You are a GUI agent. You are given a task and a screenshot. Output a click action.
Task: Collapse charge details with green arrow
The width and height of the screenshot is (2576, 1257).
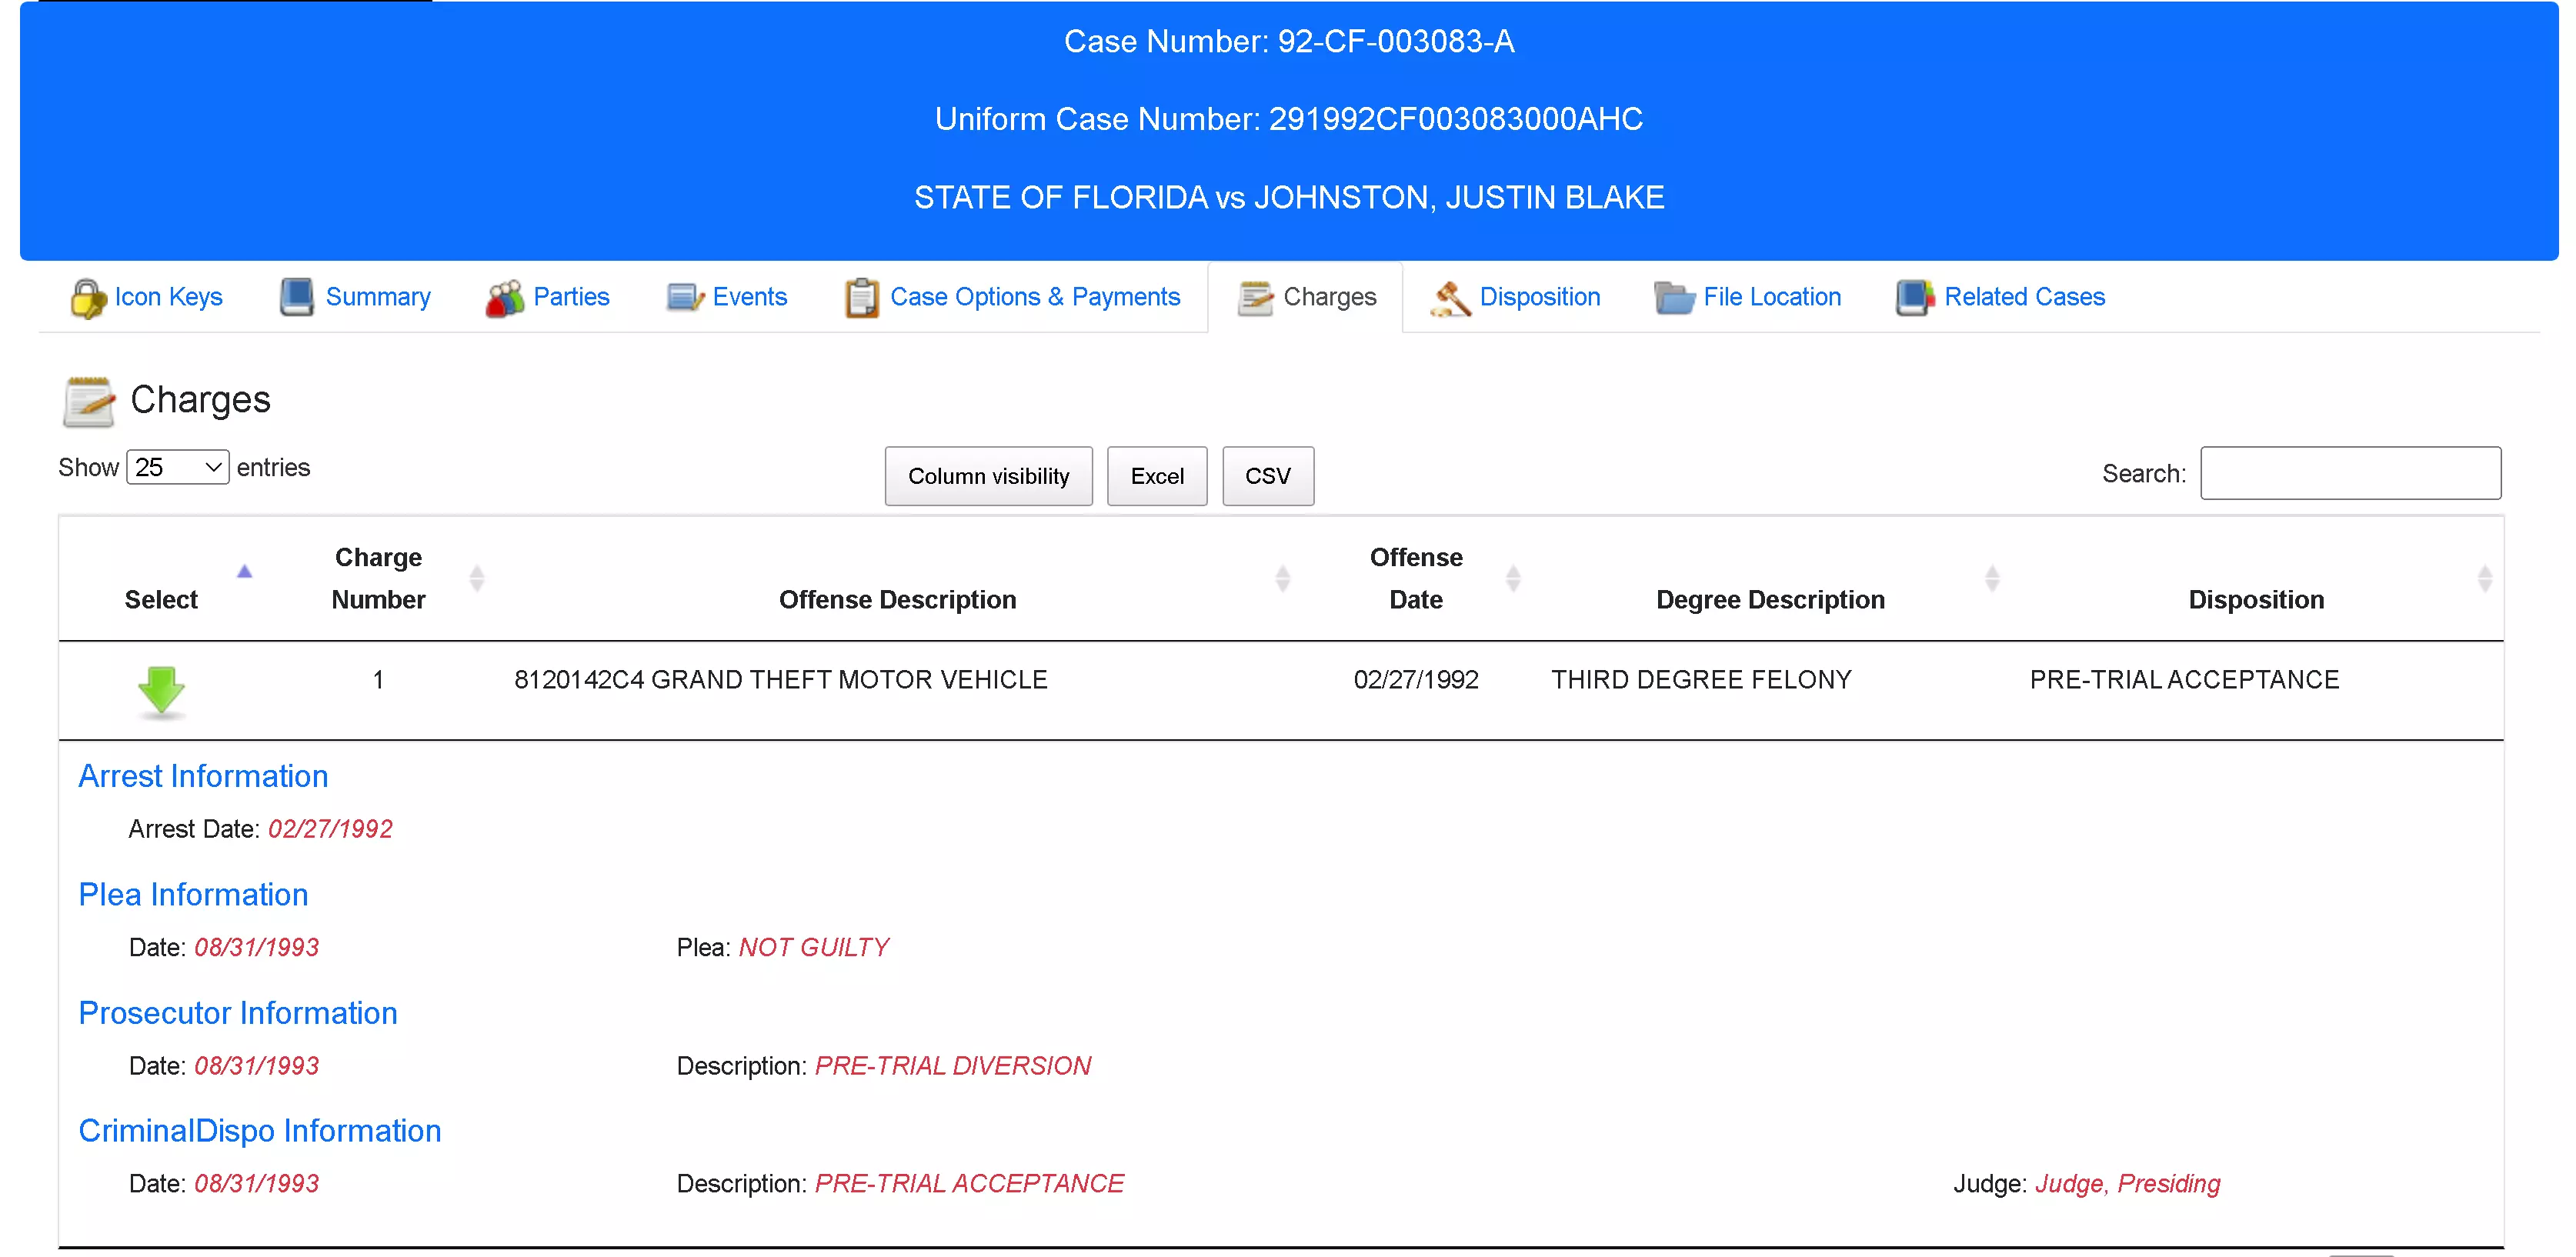click(x=161, y=691)
